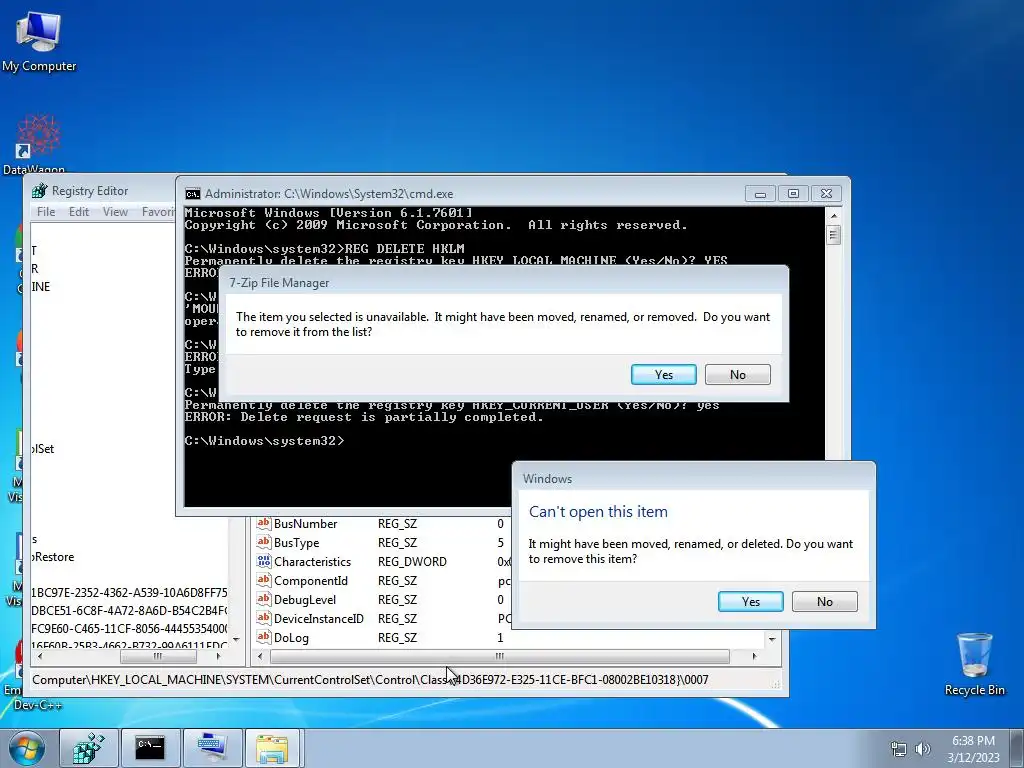Screen dimensions: 1024x768
Task: Click Yes in 7-Zip File Manager dialog
Action: [x=664, y=374]
